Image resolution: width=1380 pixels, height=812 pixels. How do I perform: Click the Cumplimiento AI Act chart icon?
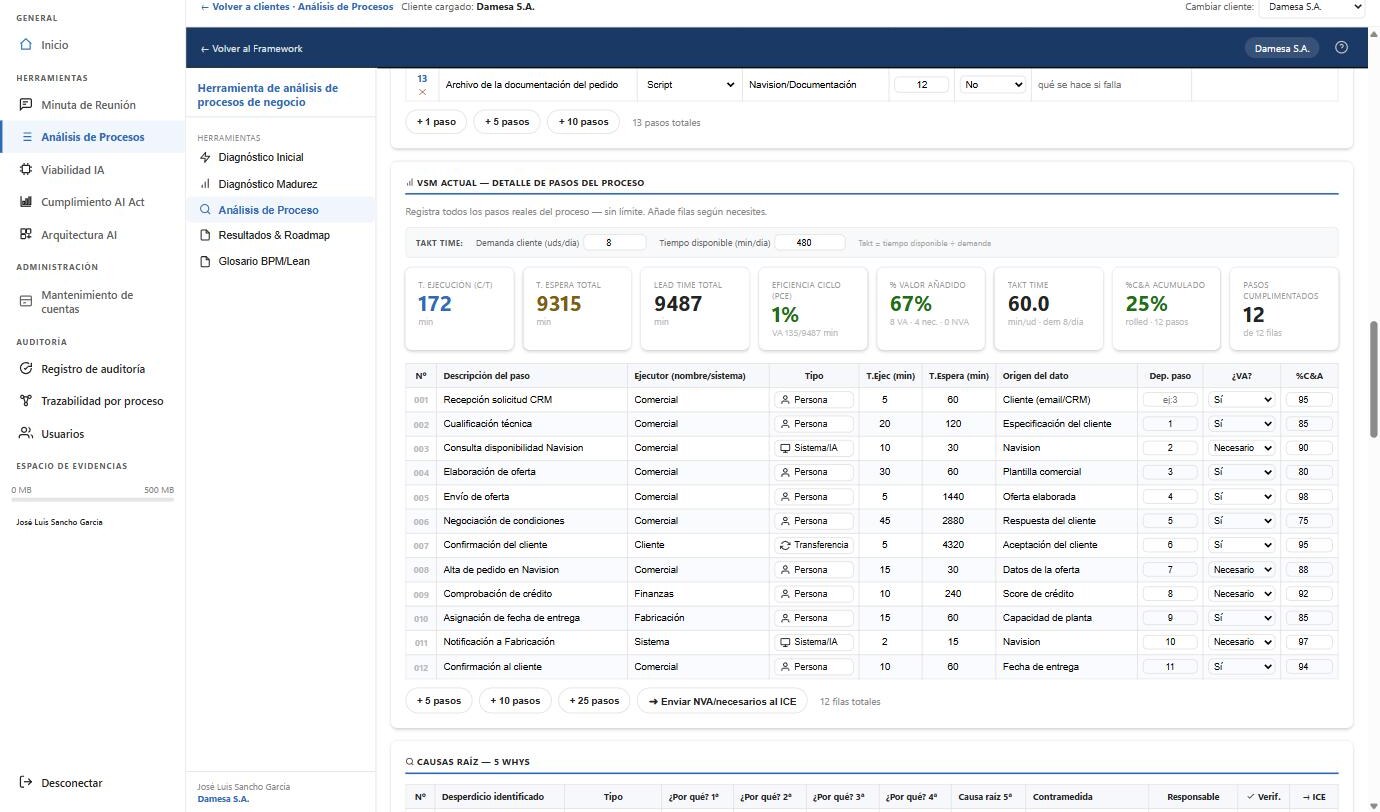coord(26,202)
